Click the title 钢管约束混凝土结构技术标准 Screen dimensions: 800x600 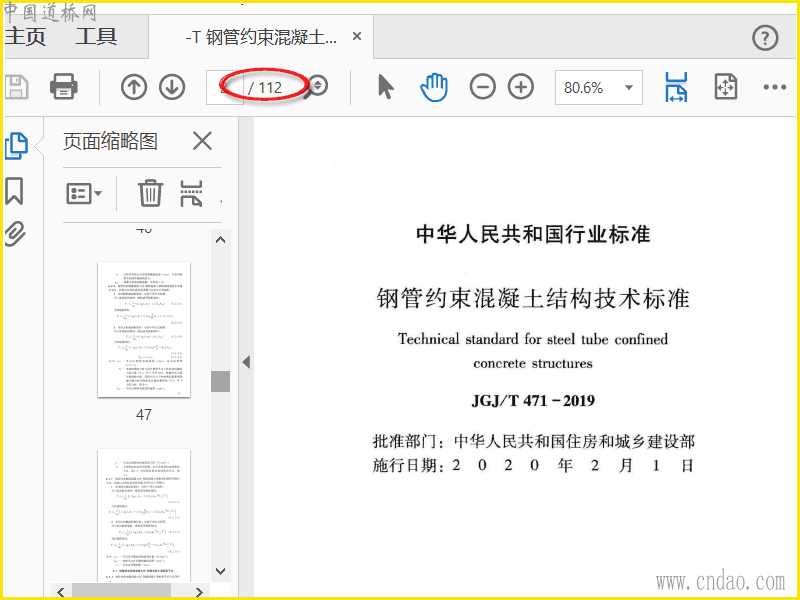click(x=533, y=298)
